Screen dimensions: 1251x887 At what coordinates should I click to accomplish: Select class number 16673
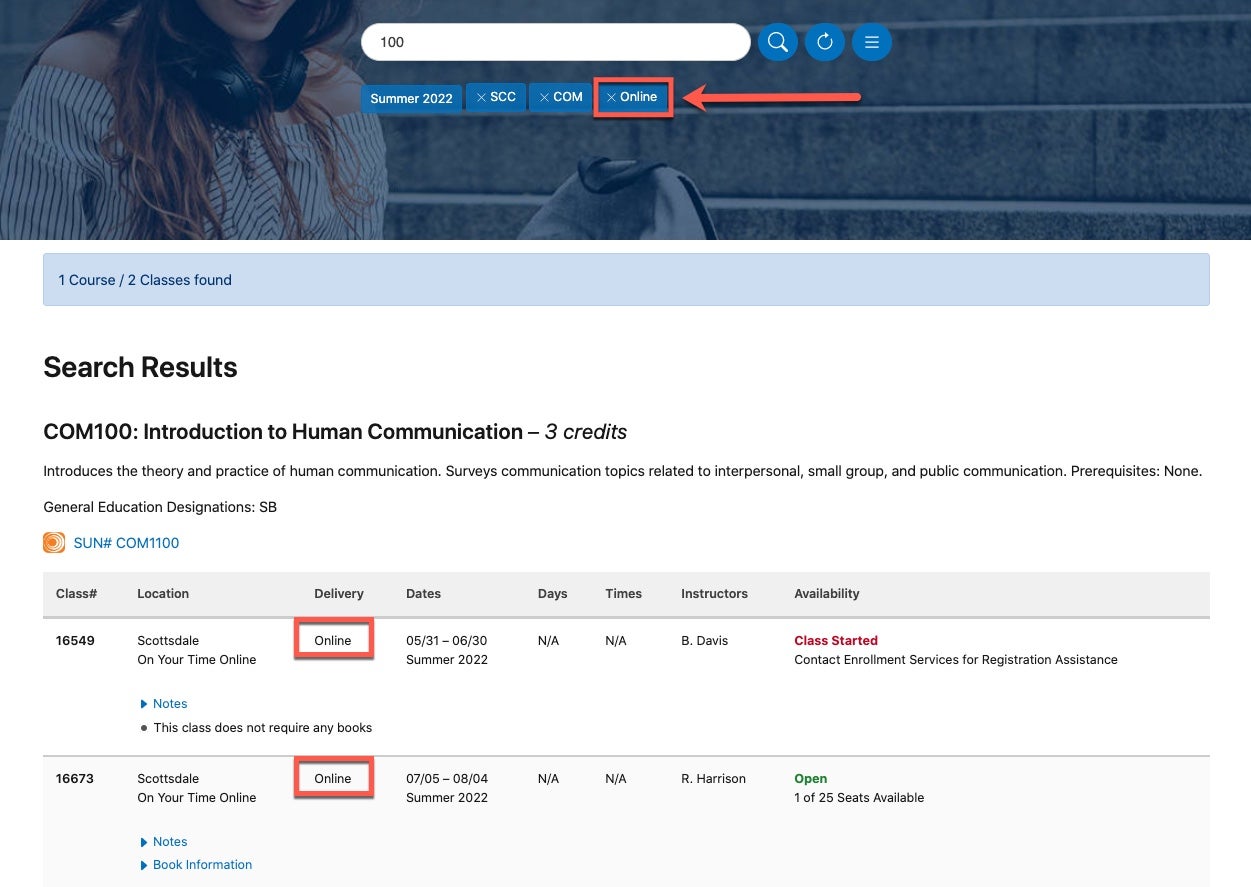[x=75, y=779]
